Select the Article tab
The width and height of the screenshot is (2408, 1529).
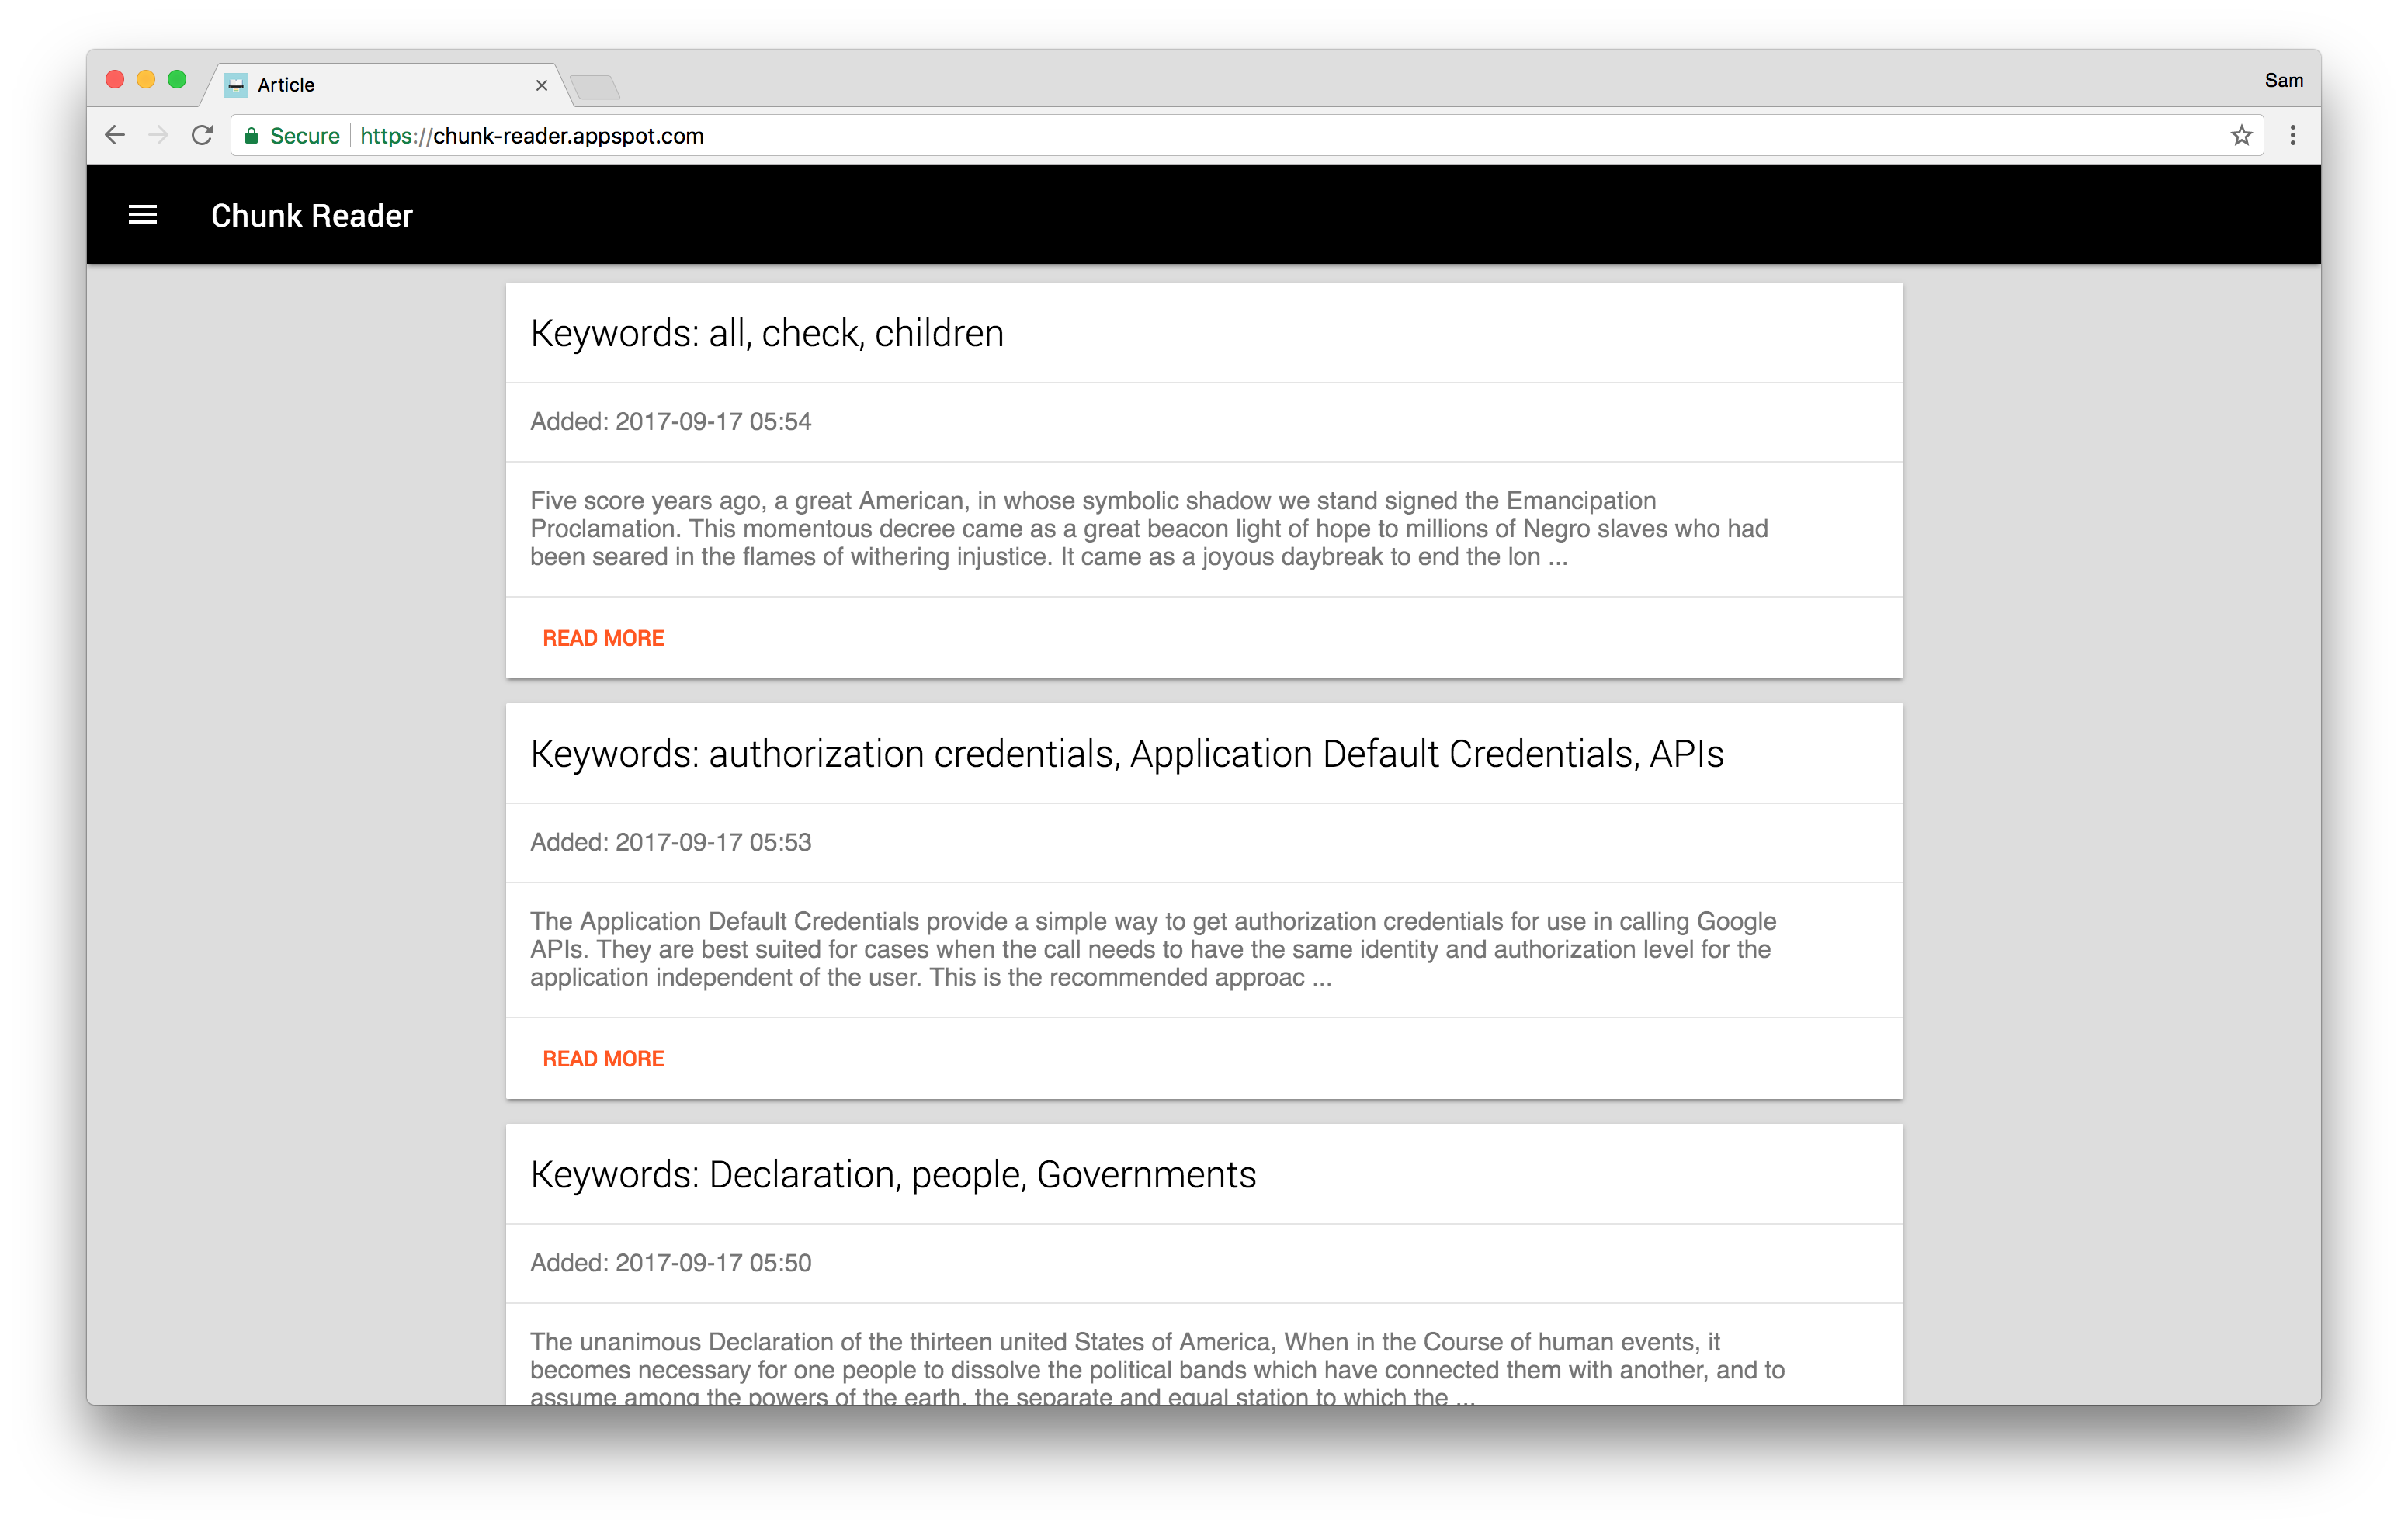pos(380,85)
